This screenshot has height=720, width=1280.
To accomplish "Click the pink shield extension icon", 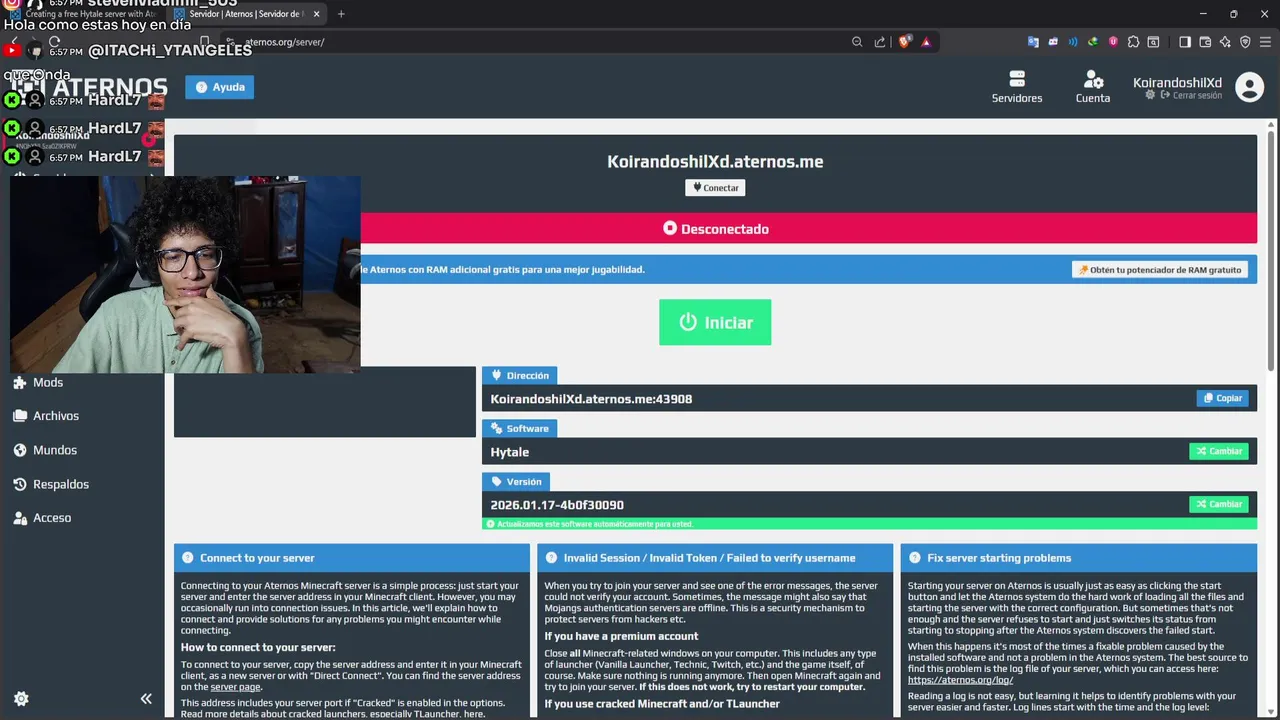I will point(1113,42).
